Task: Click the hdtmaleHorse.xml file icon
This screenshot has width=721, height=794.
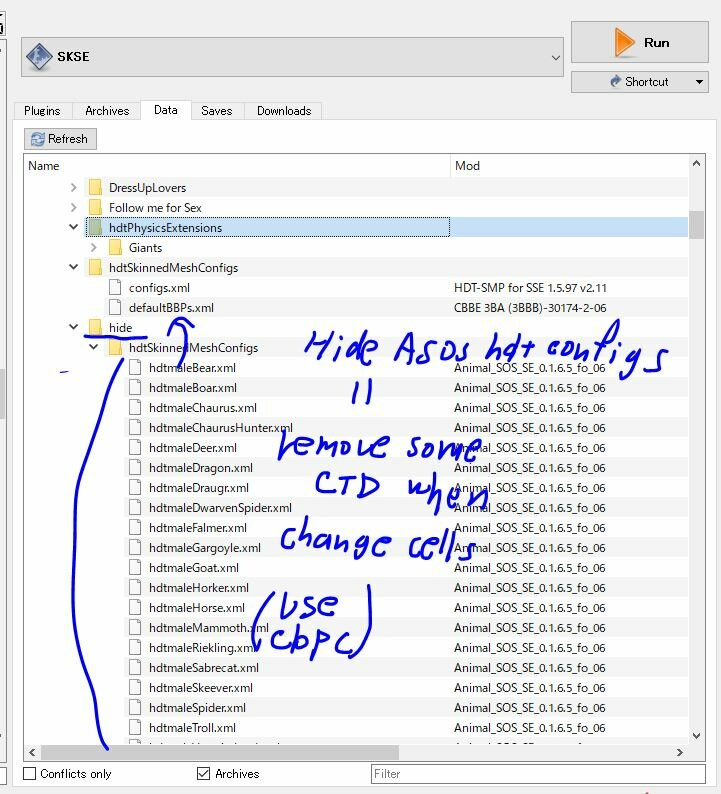Action: click(x=135, y=608)
